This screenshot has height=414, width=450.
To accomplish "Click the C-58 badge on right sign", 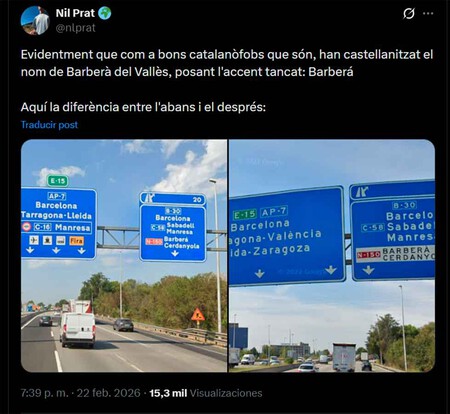I will point(373,228).
